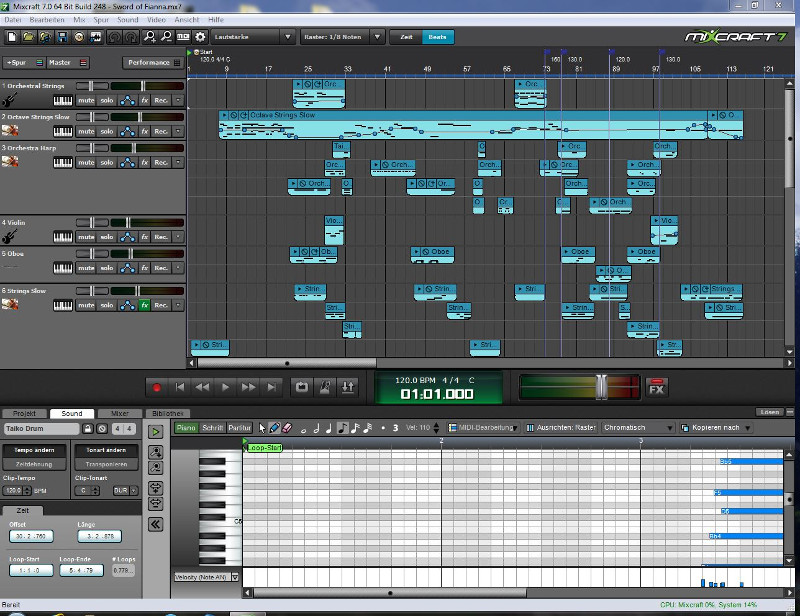
Task: Open the Datei menu
Action: [13, 20]
